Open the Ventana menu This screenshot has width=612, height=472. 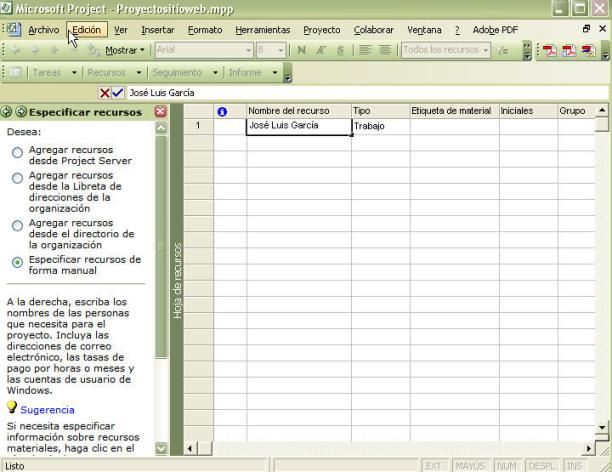tap(424, 30)
